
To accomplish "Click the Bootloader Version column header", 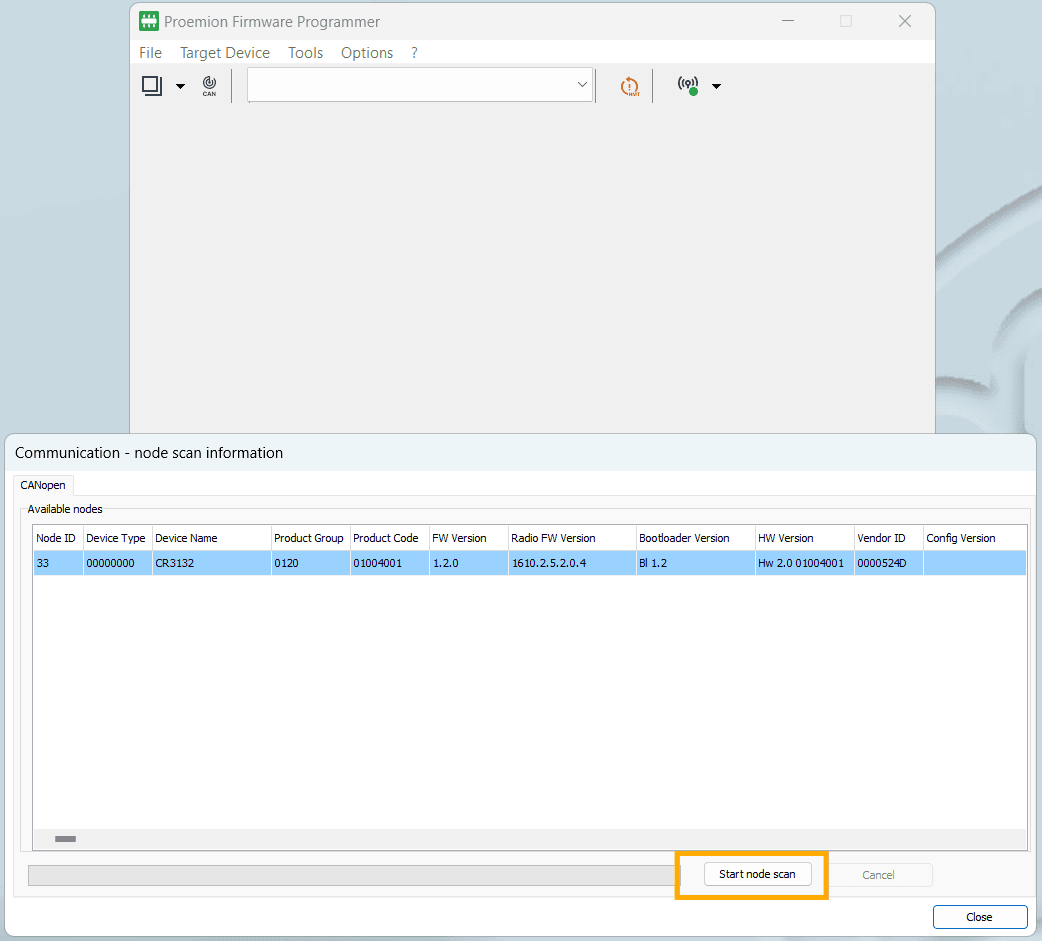I will click(x=684, y=538).
